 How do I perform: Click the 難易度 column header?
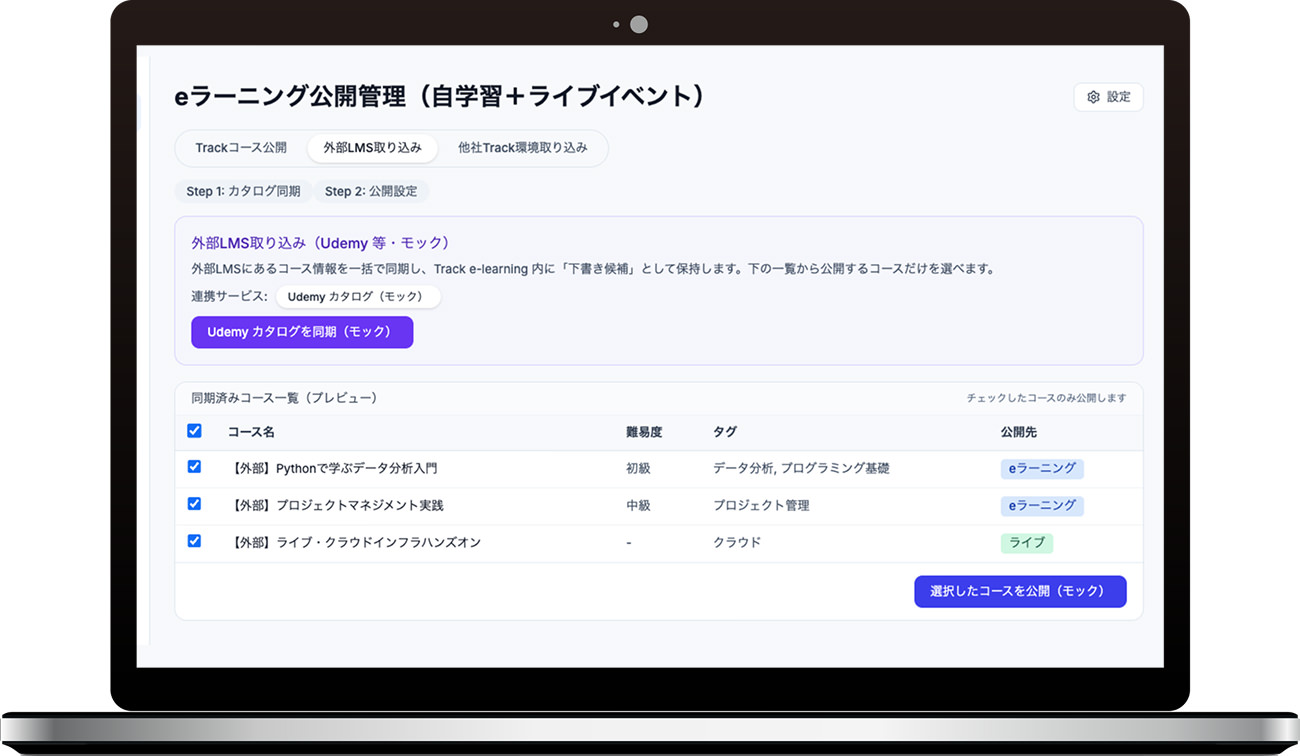point(644,432)
